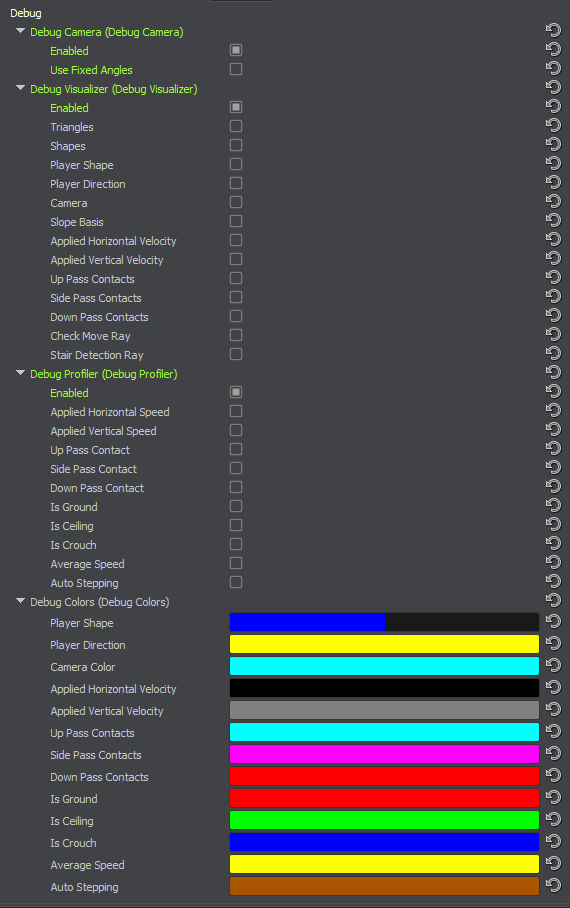
Task: Select the Debug header label
Action: tap(25, 13)
